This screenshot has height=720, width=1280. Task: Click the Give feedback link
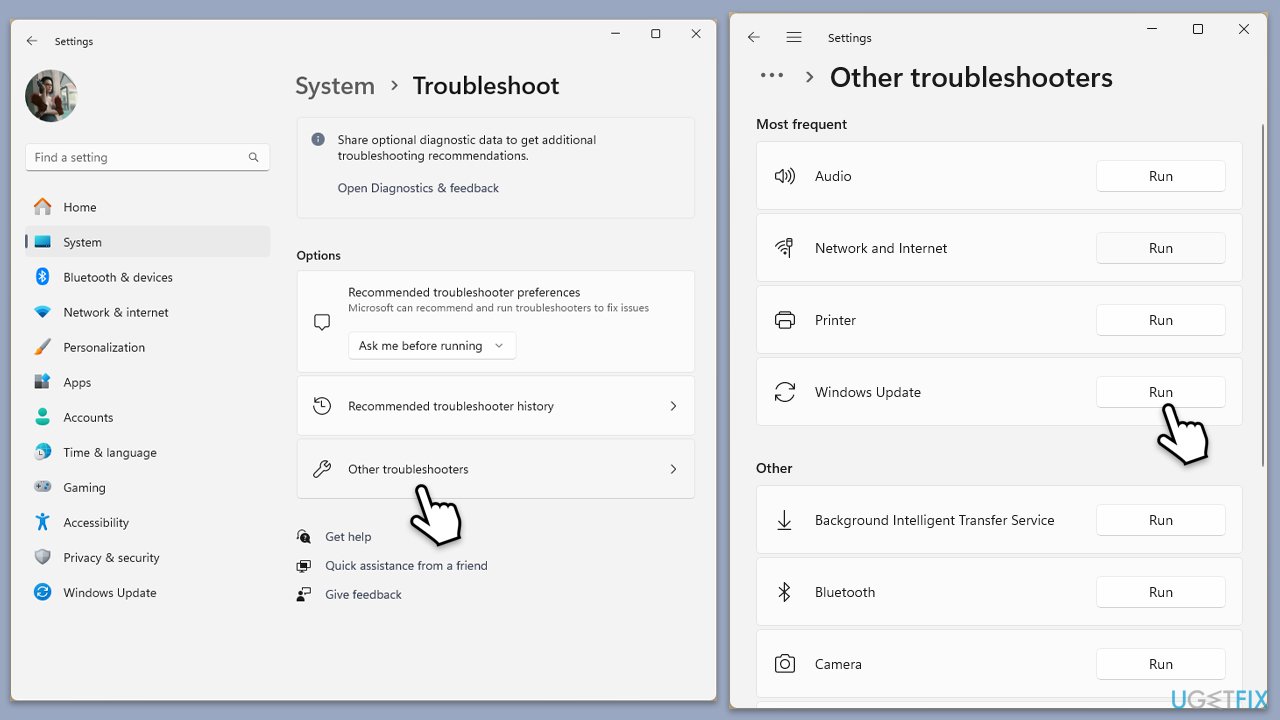click(x=363, y=594)
